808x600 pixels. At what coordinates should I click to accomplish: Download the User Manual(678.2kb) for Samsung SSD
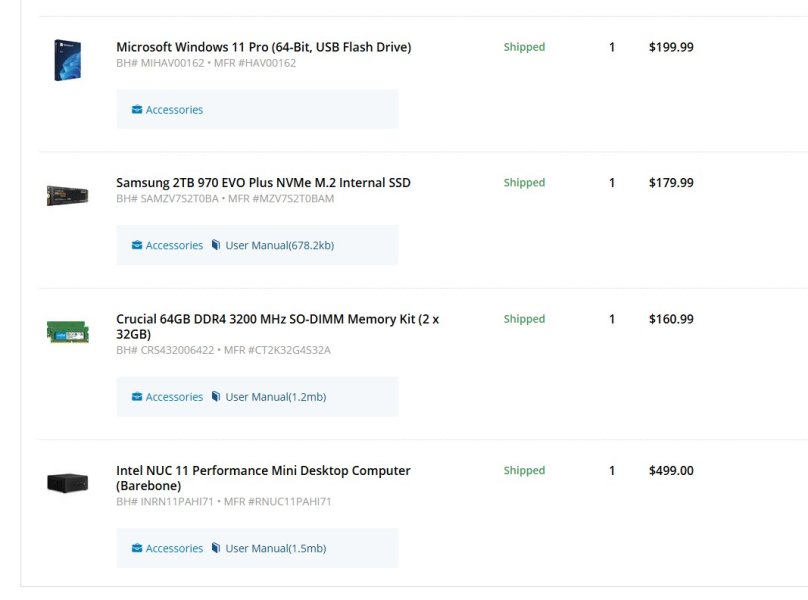click(x=280, y=245)
